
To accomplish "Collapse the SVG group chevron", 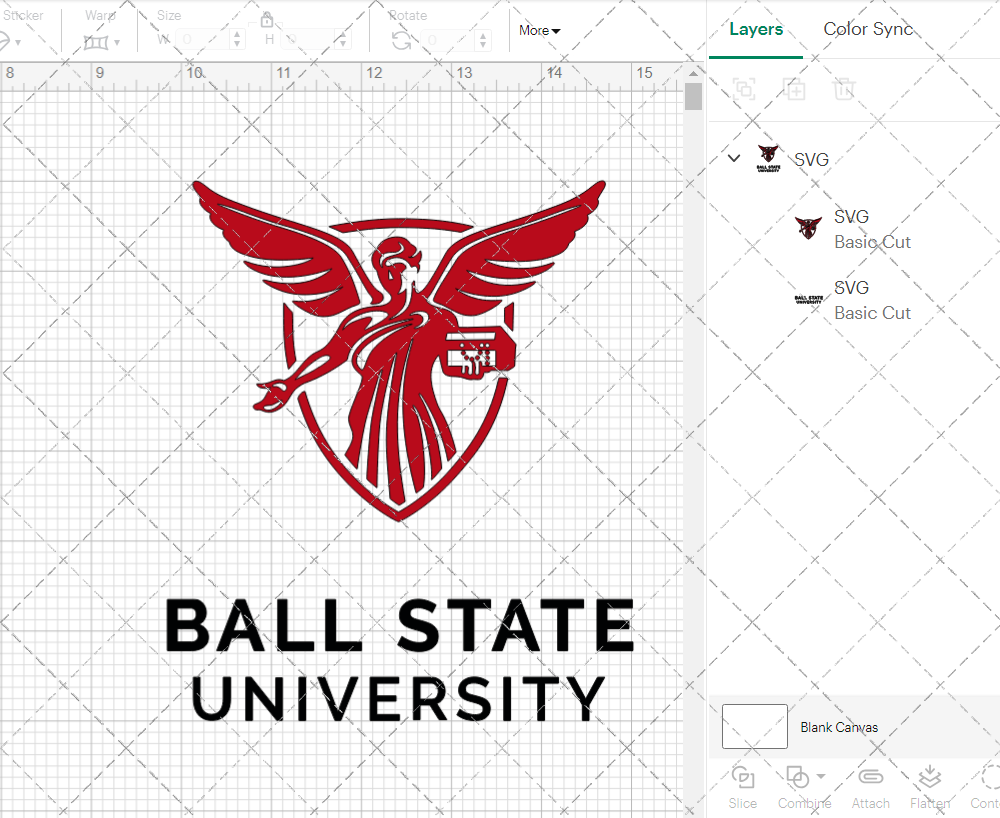I will pyautogui.click(x=734, y=158).
